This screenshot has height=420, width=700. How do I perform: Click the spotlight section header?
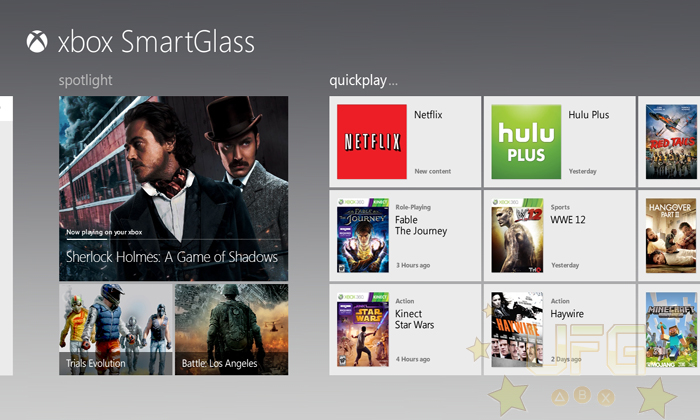(x=85, y=80)
